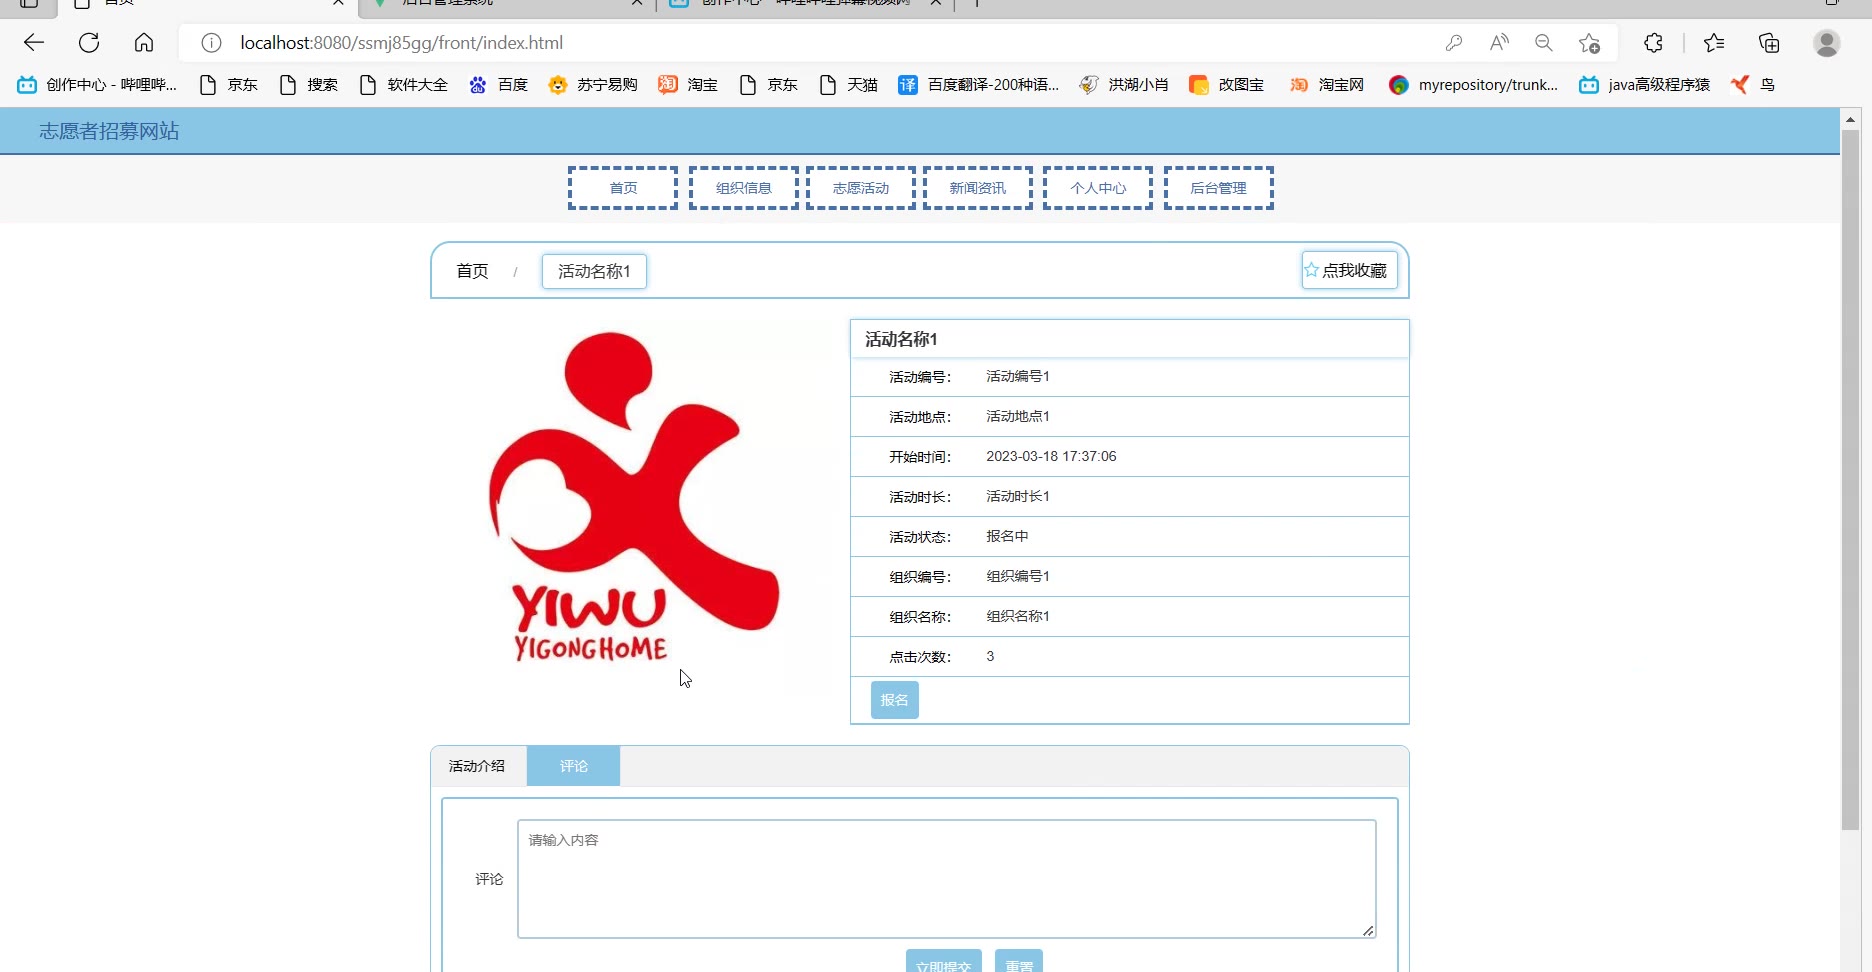Open the browser extensions puzzle icon
The height and width of the screenshot is (972, 1872).
pos(1654,43)
